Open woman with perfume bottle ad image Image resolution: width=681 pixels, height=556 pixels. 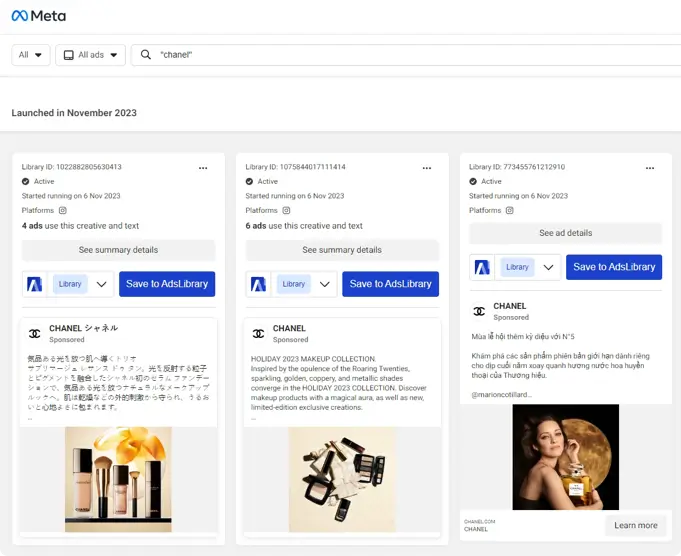(x=565, y=457)
